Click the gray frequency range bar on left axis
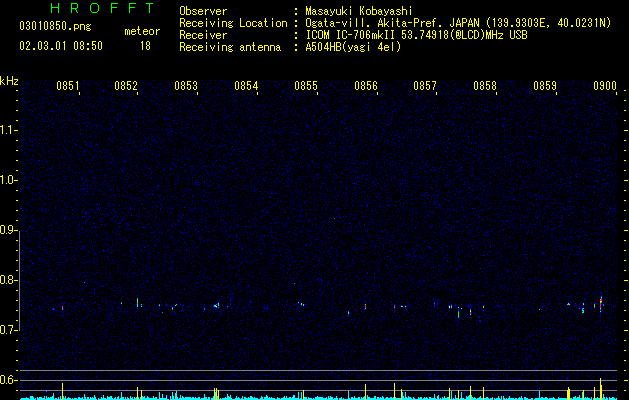 pyautogui.click(x=20, y=280)
